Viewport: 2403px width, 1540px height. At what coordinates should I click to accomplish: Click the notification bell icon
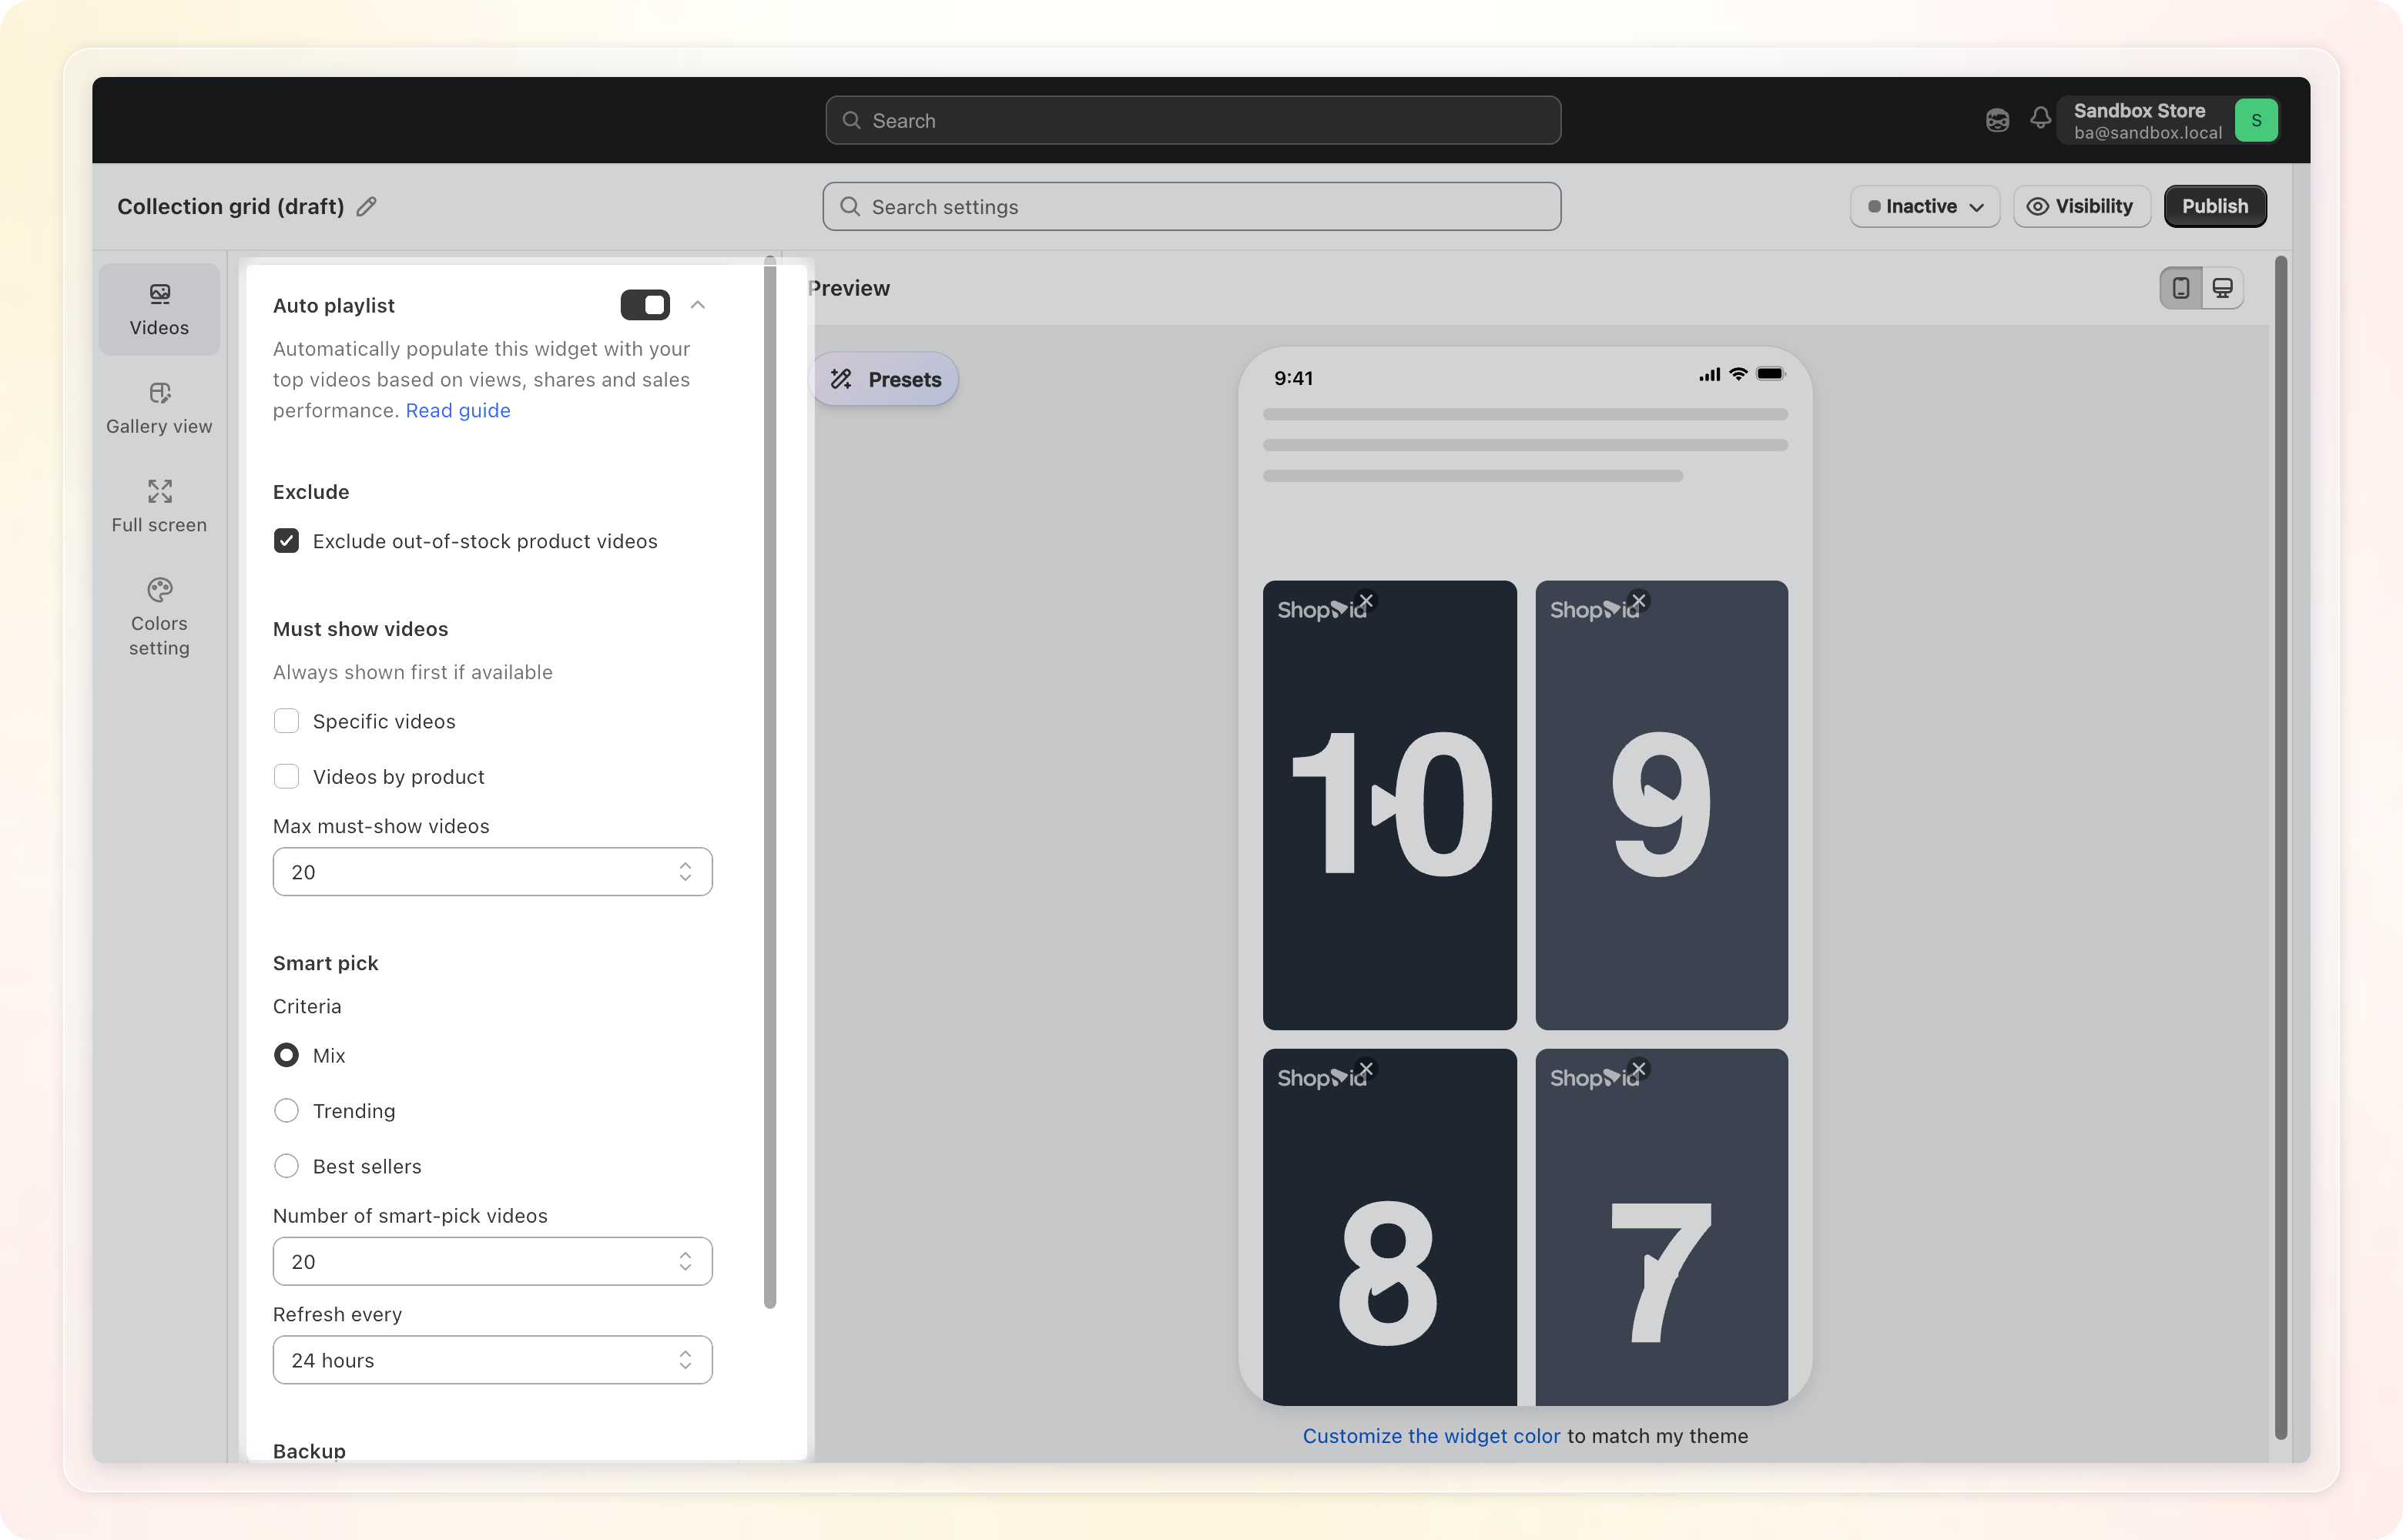2040,120
